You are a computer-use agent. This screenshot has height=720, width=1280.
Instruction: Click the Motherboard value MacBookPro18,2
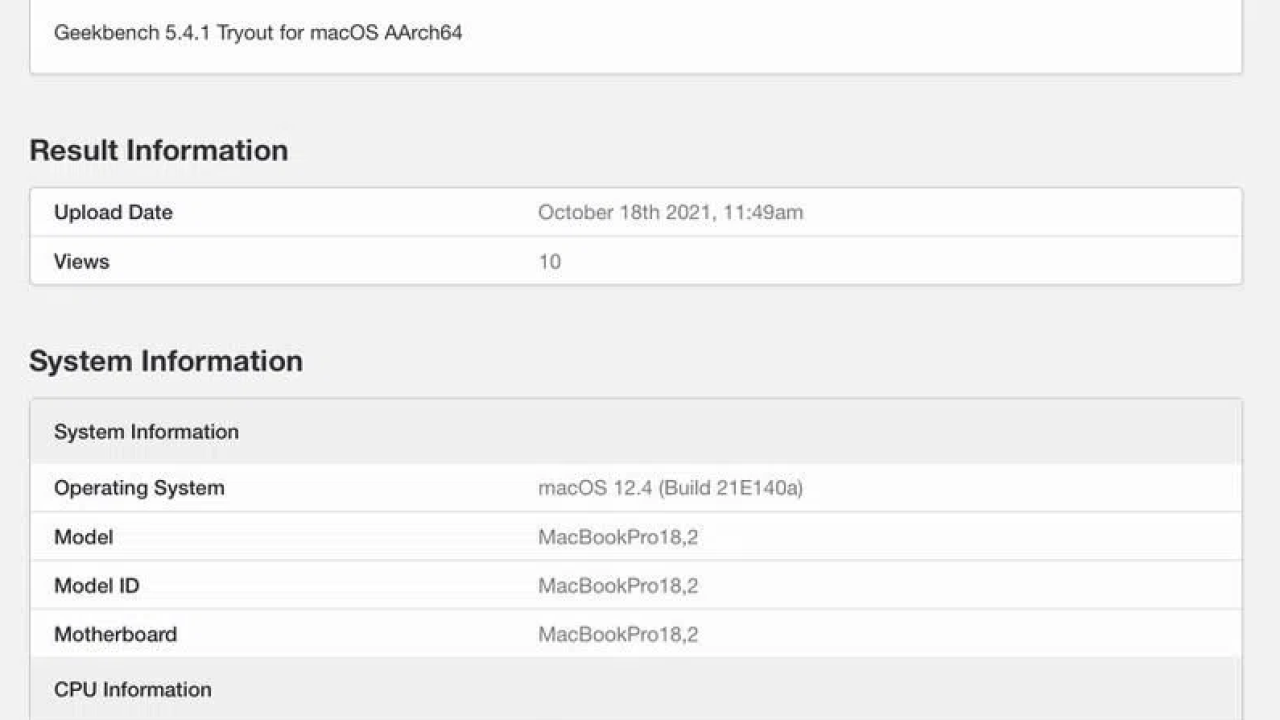point(617,634)
